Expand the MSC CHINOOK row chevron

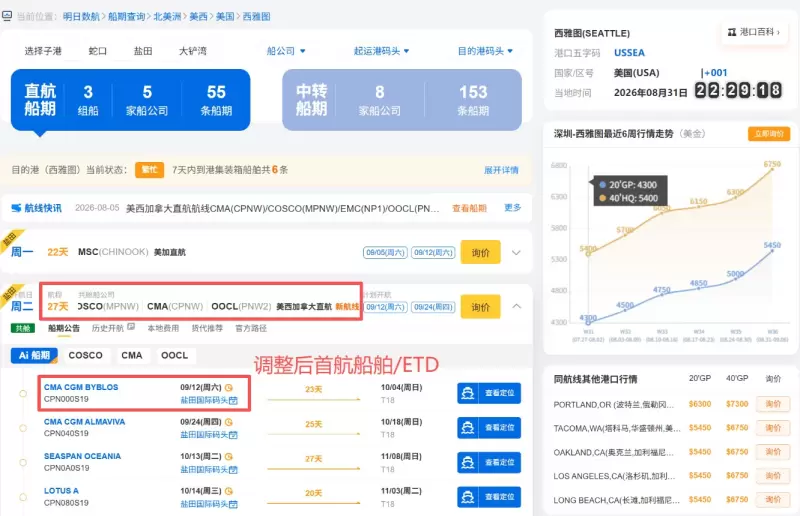point(516,253)
